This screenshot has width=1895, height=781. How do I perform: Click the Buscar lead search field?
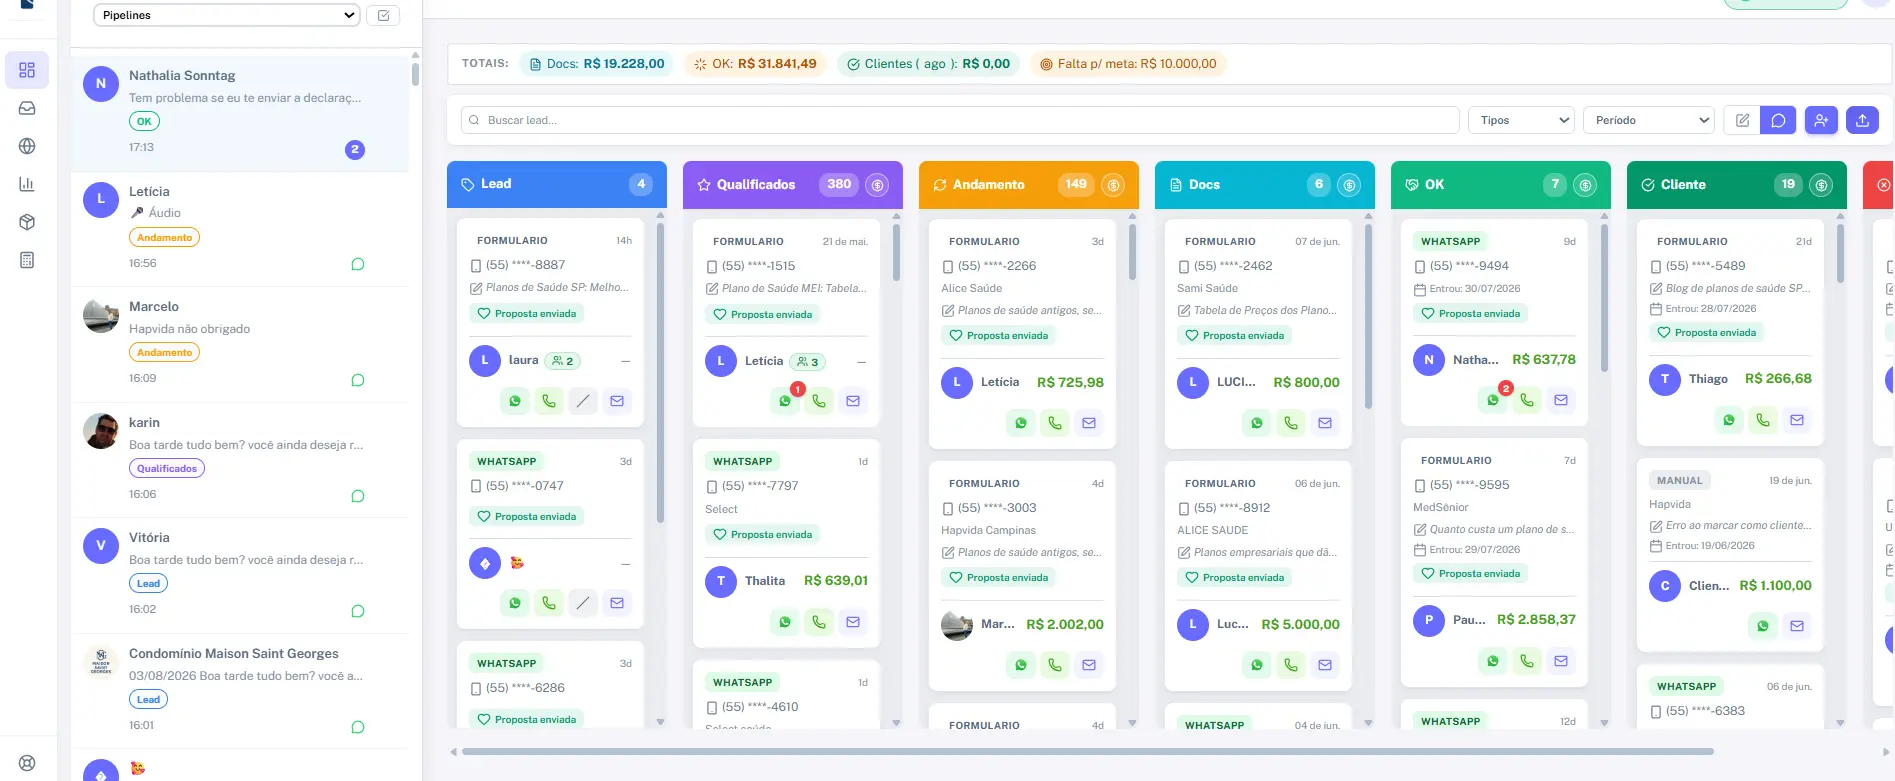point(960,120)
